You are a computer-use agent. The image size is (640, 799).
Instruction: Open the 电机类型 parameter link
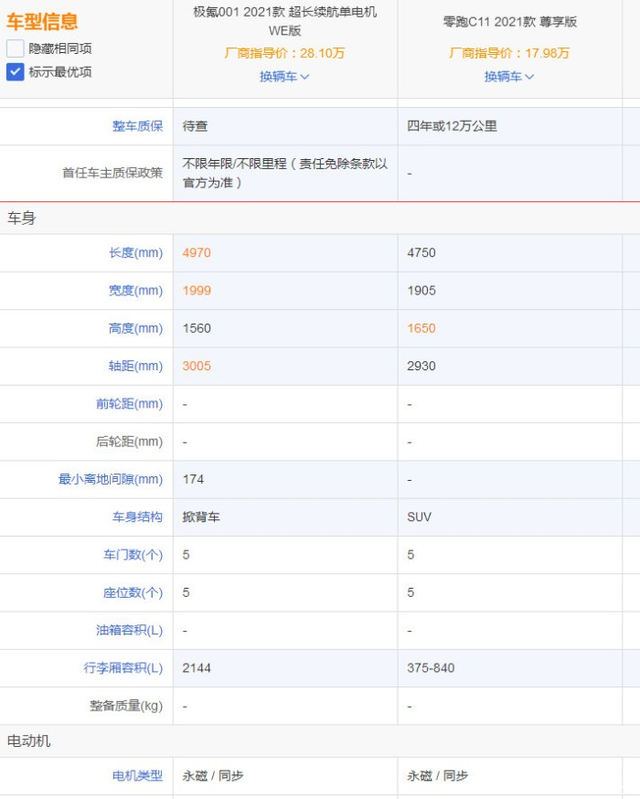138,776
